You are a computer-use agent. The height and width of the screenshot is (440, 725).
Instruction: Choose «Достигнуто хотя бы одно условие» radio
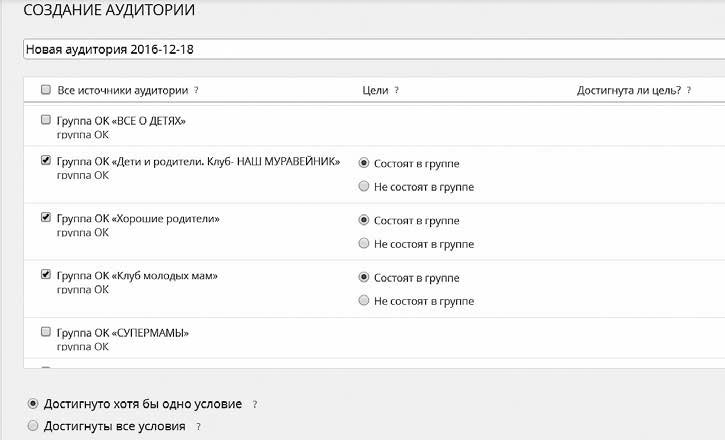coord(34,404)
